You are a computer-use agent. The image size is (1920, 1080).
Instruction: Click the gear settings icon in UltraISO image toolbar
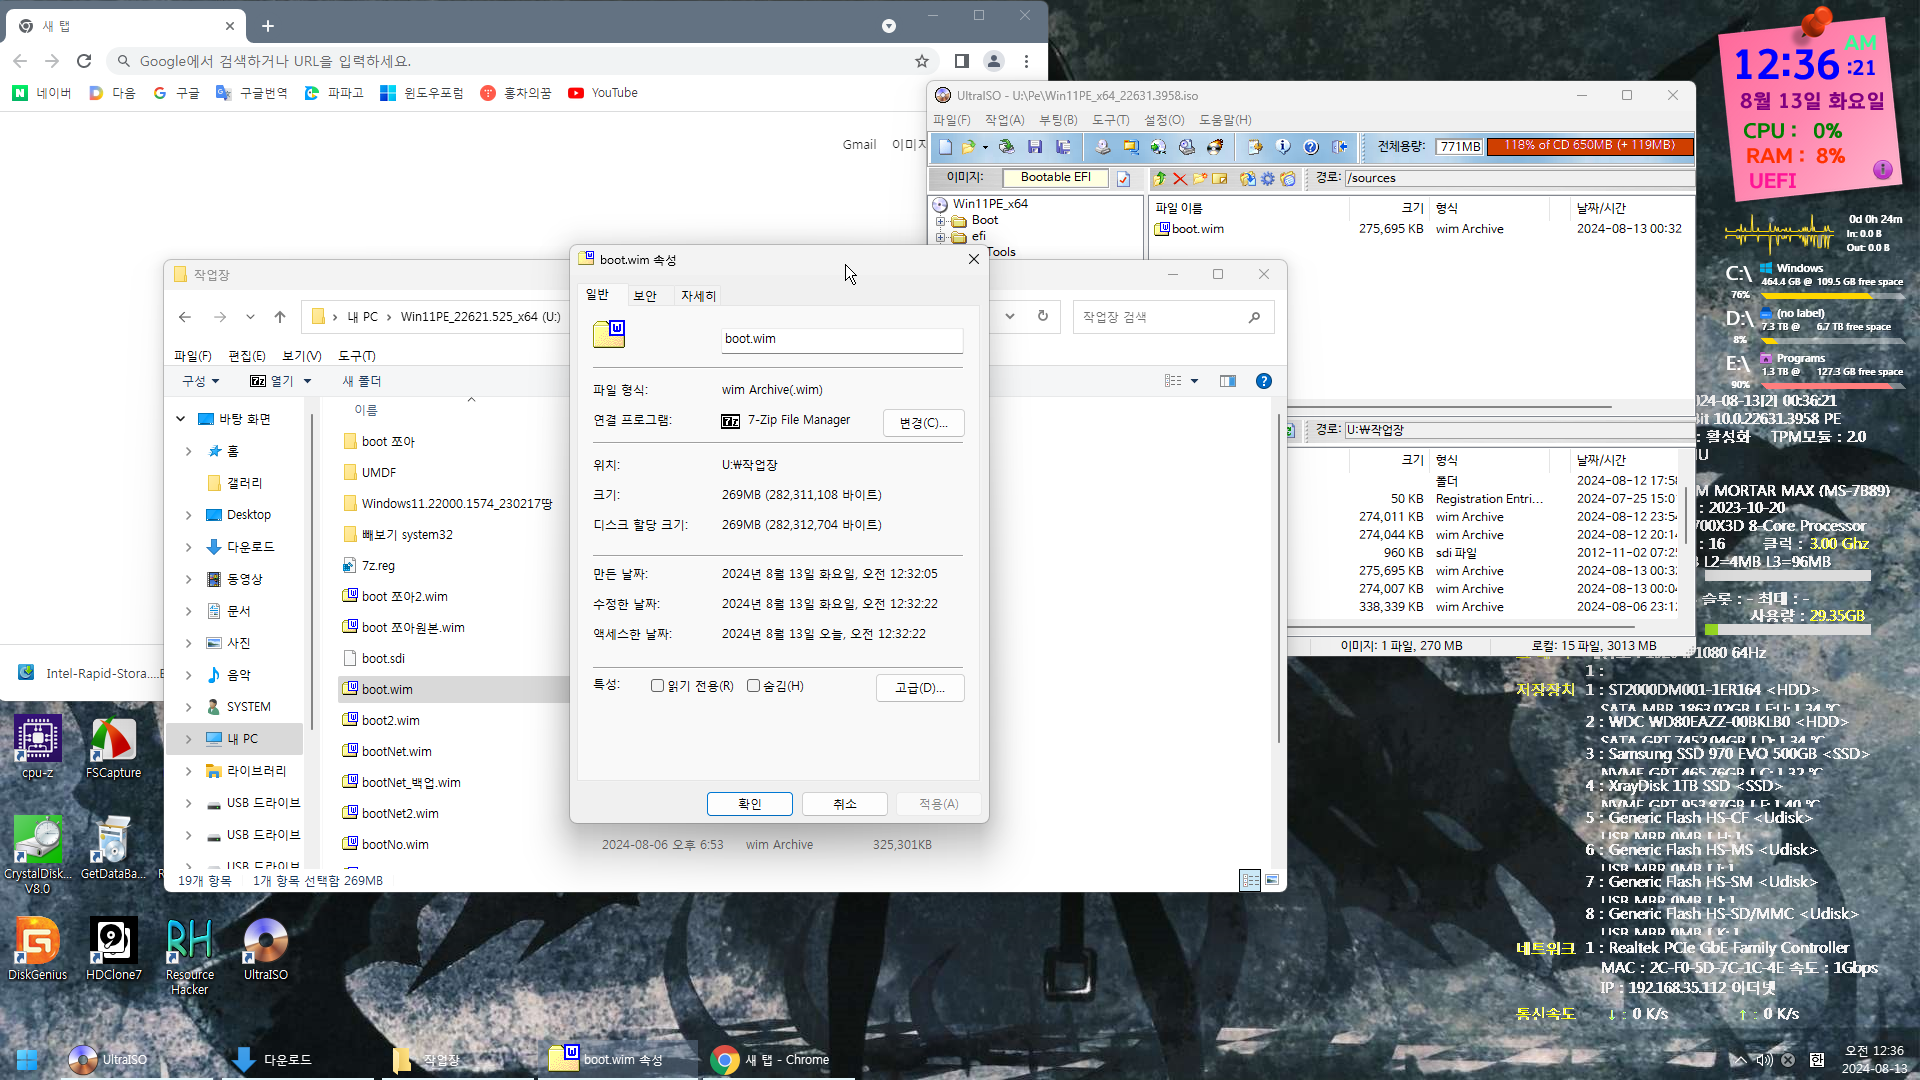point(1268,178)
